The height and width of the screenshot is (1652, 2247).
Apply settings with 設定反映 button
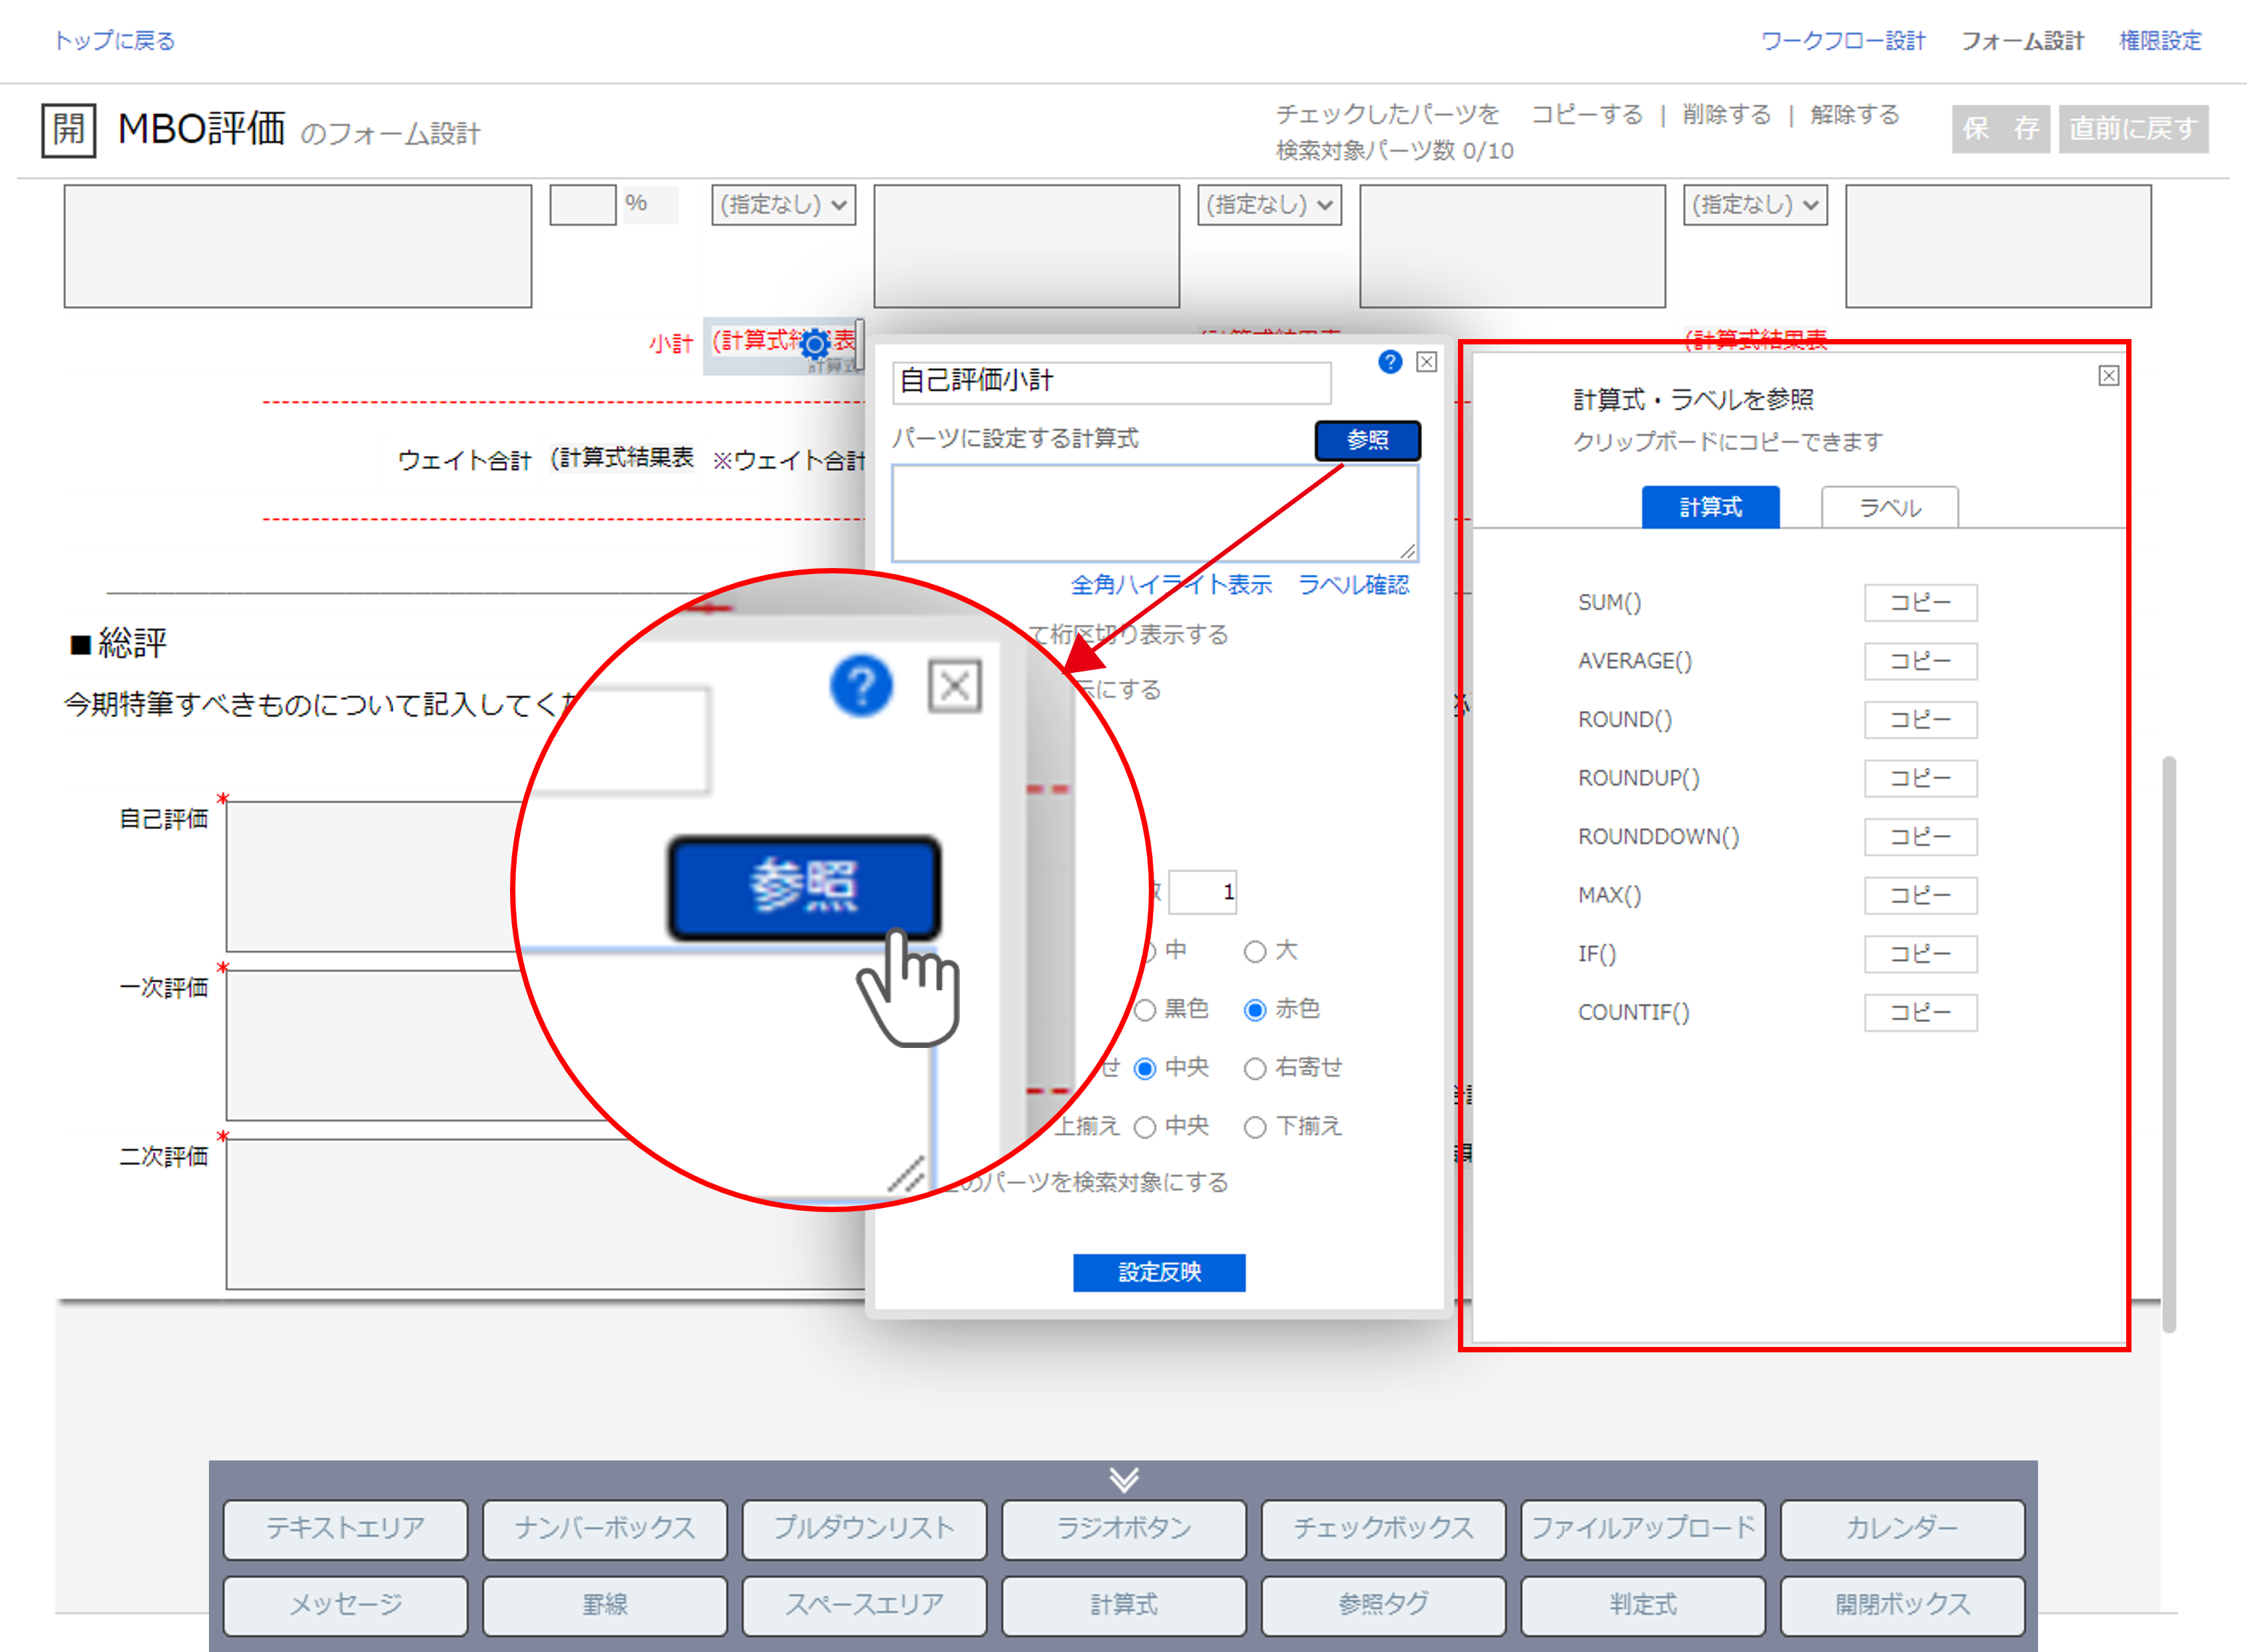point(1159,1272)
